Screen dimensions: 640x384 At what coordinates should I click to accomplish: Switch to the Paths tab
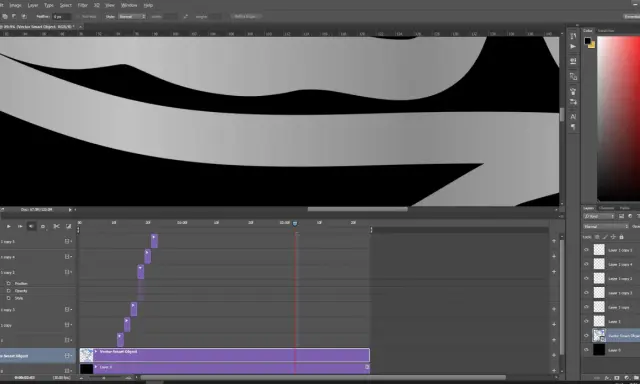(624, 208)
